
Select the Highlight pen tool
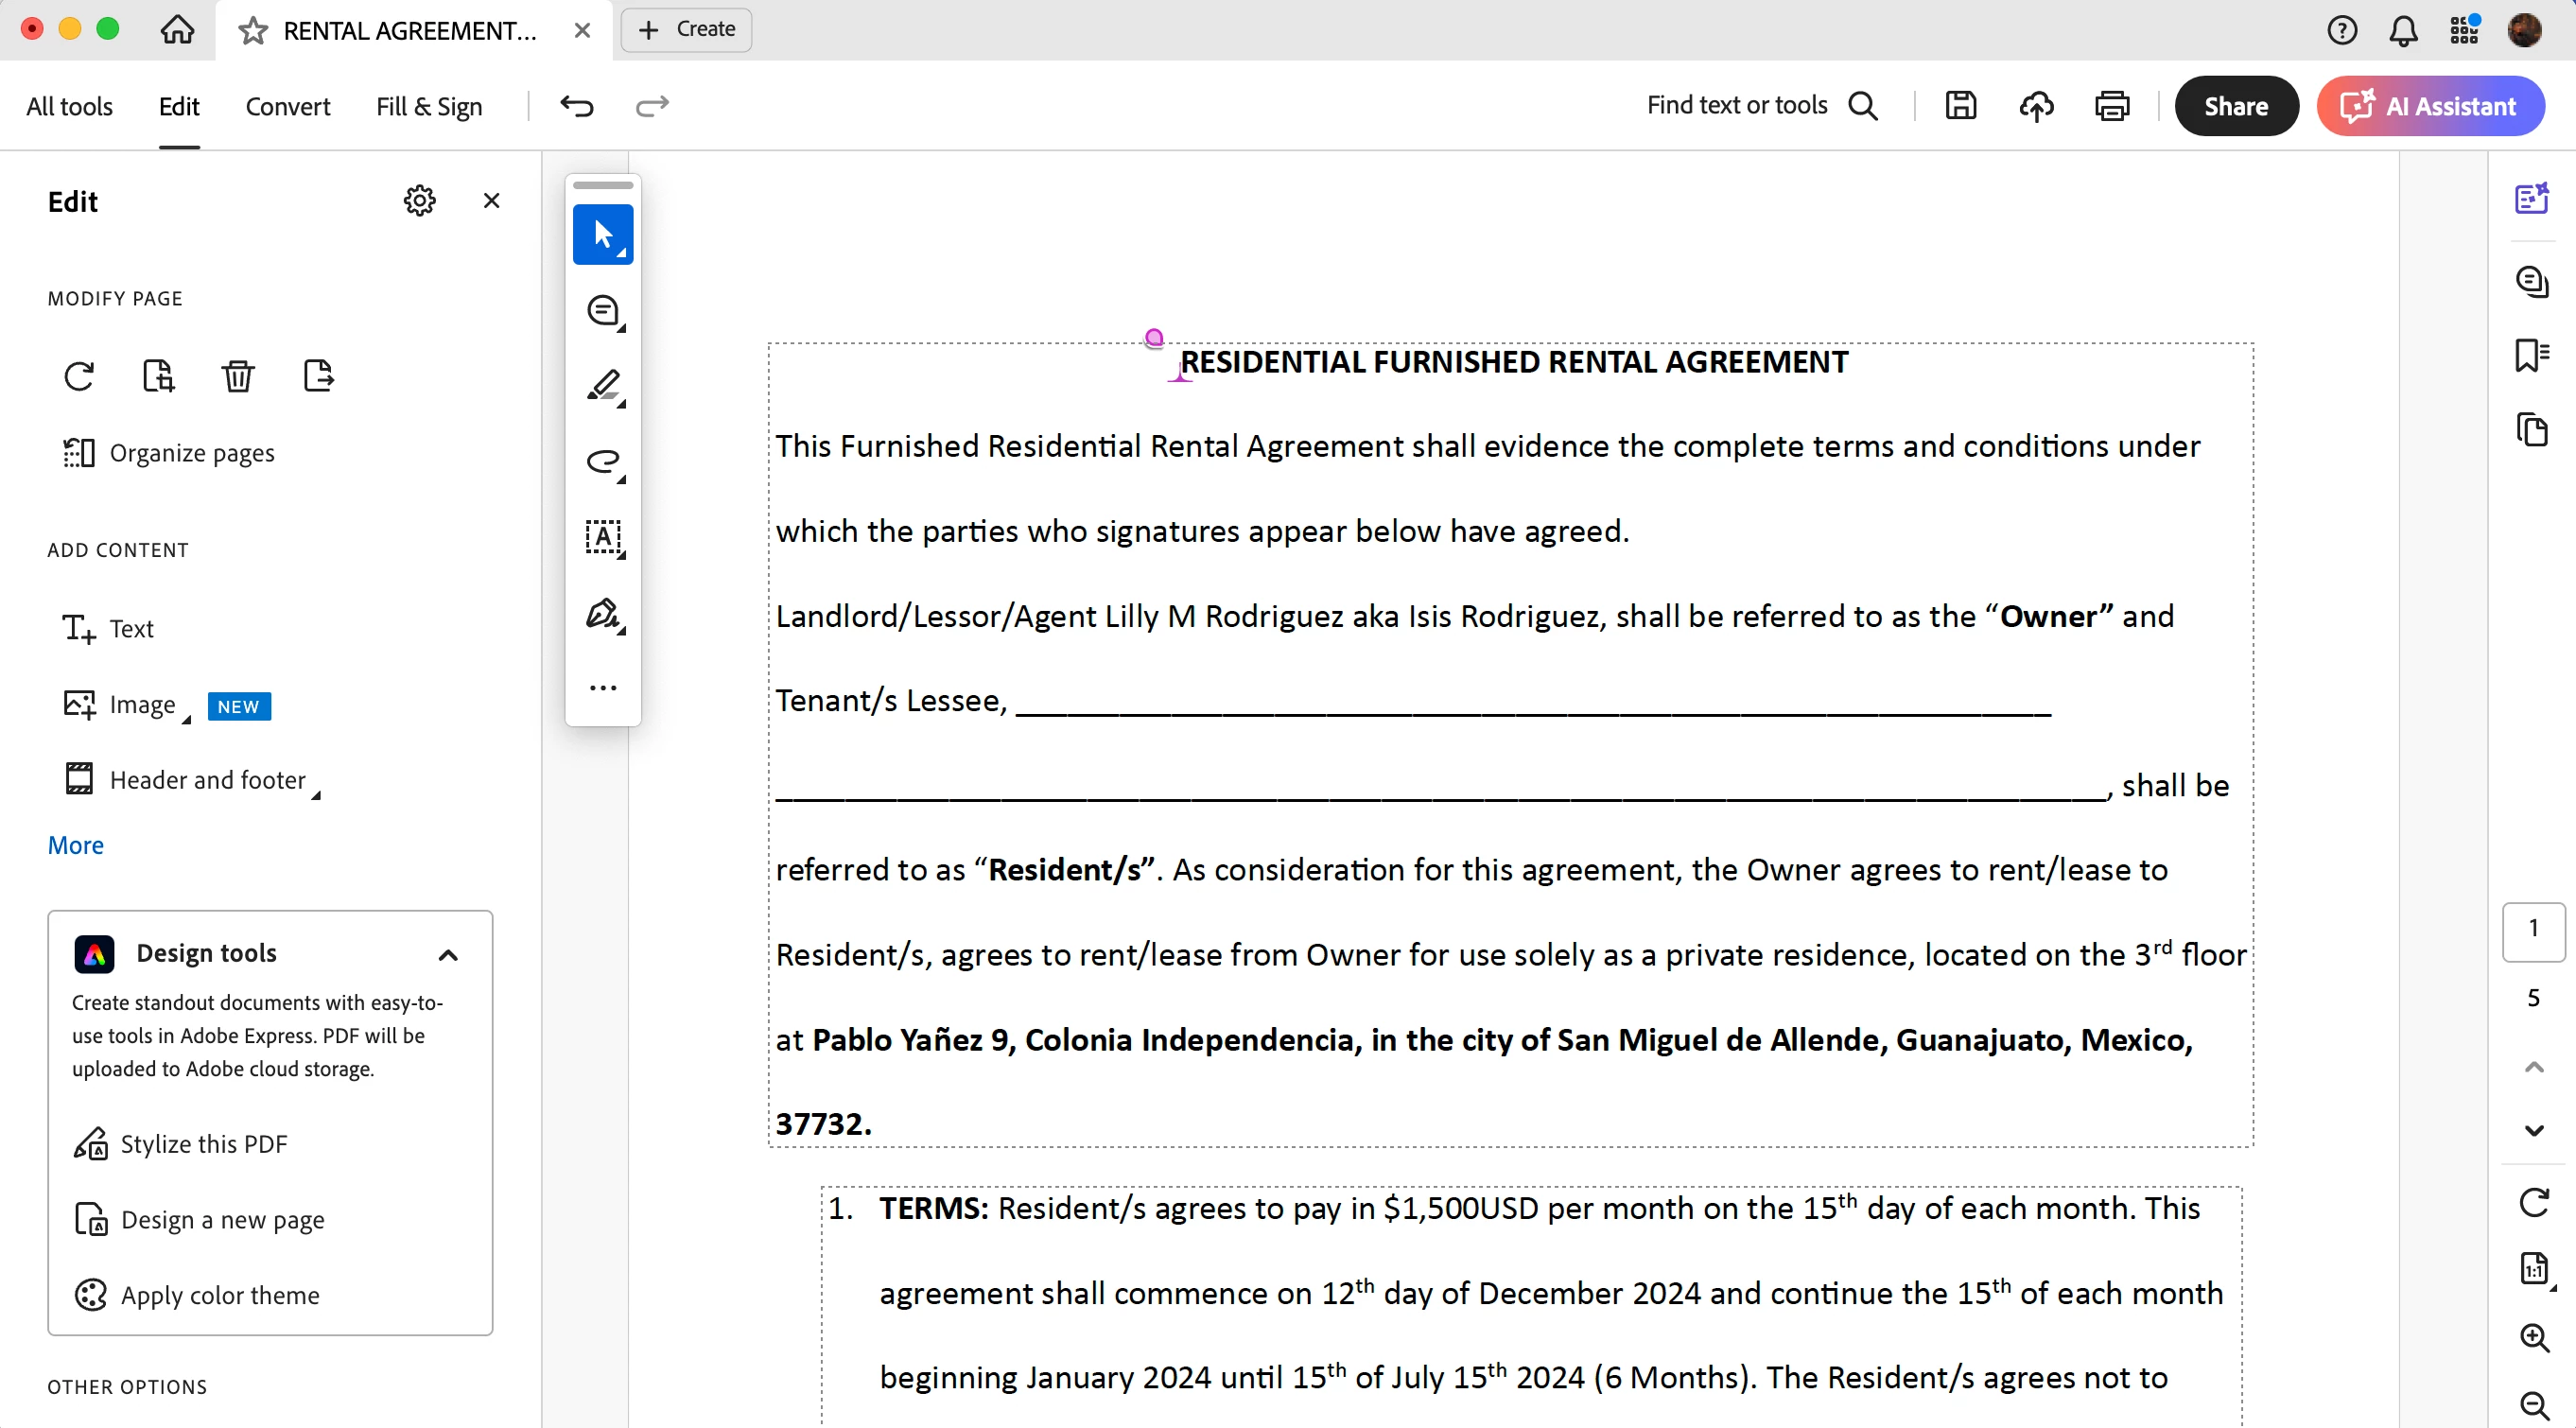tap(603, 386)
